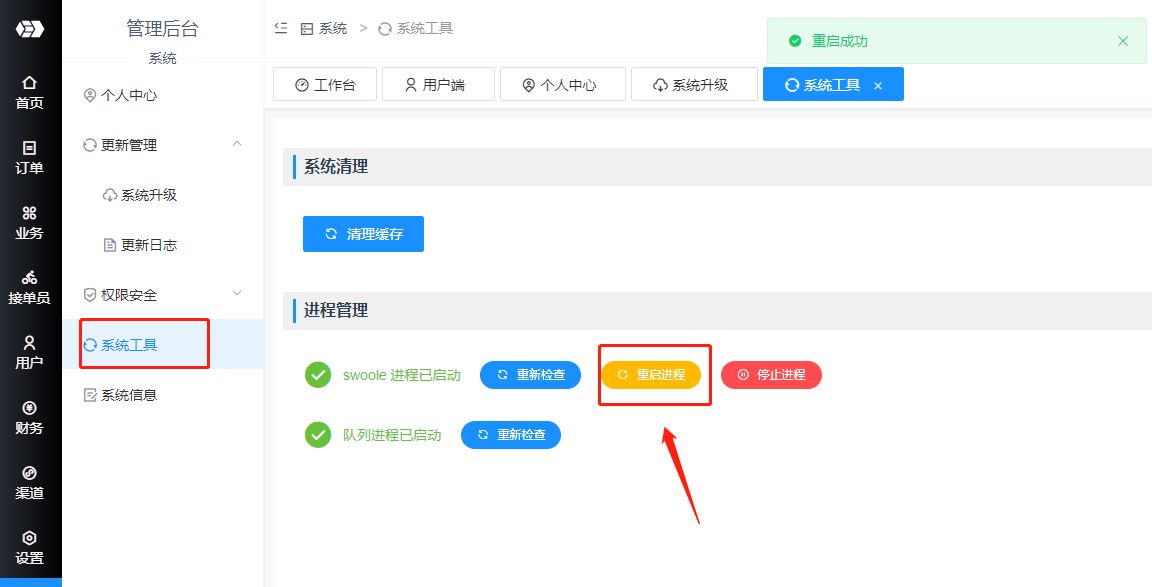
Task: Open 财务 section in the dark sidebar
Action: (x=29, y=418)
